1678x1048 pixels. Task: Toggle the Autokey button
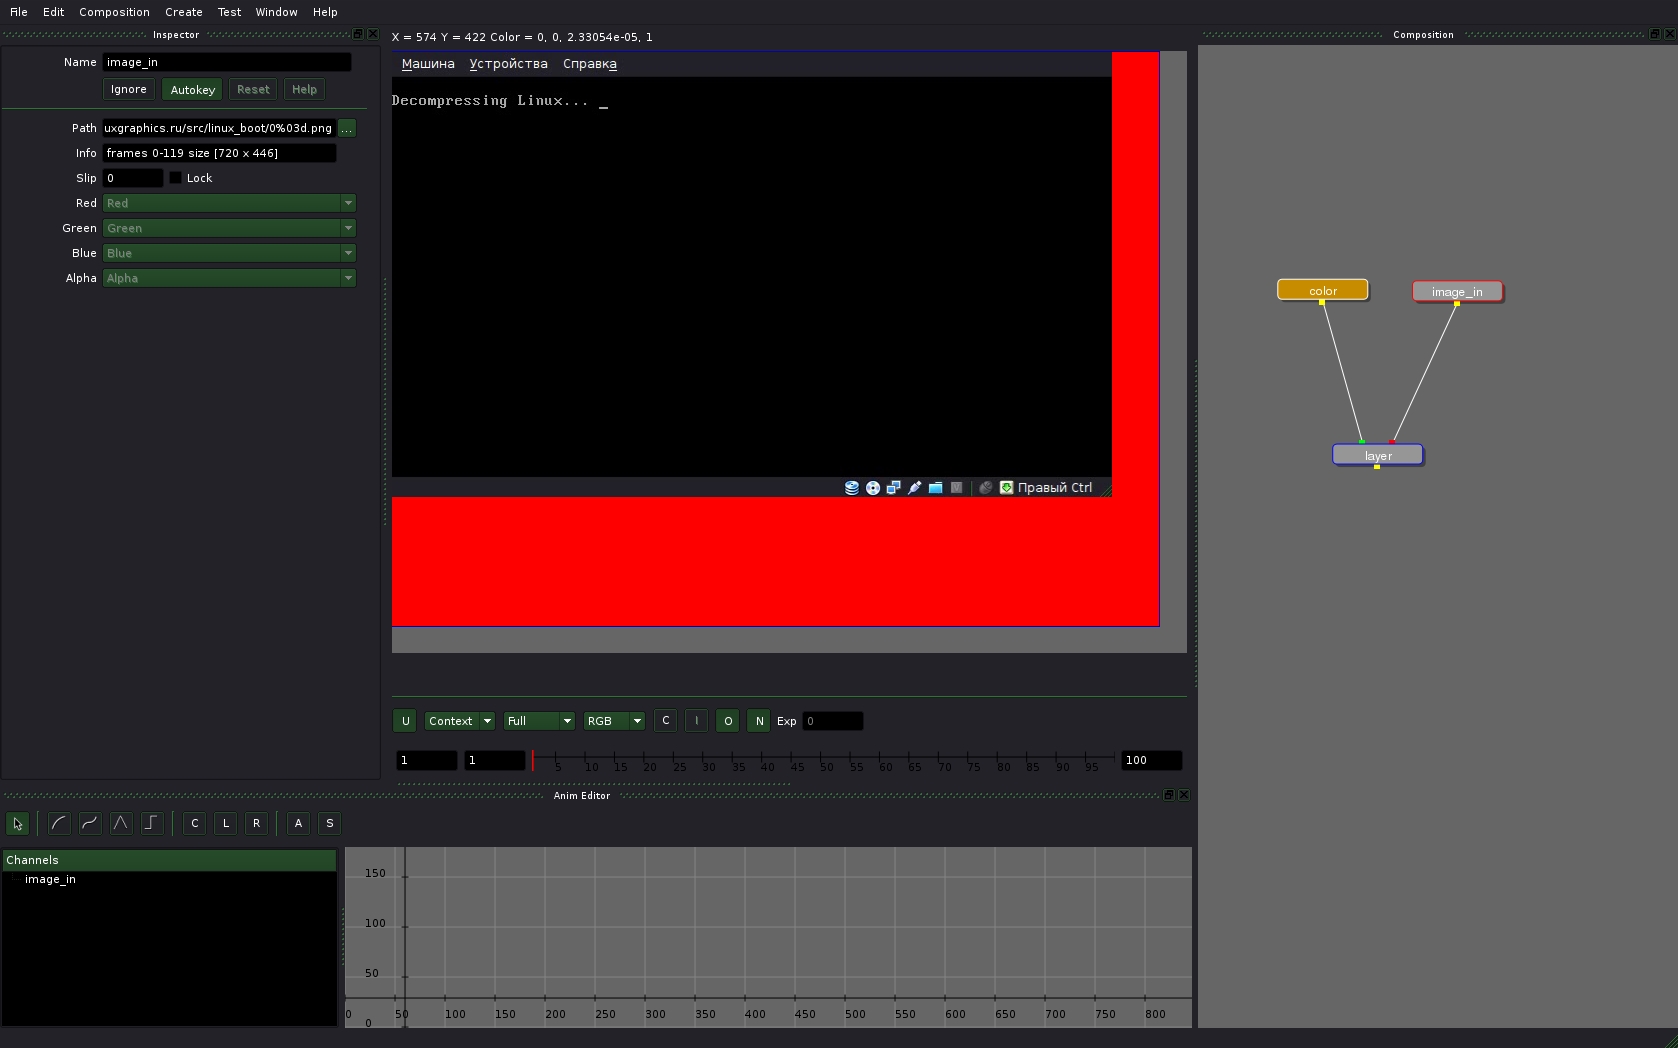(x=193, y=90)
